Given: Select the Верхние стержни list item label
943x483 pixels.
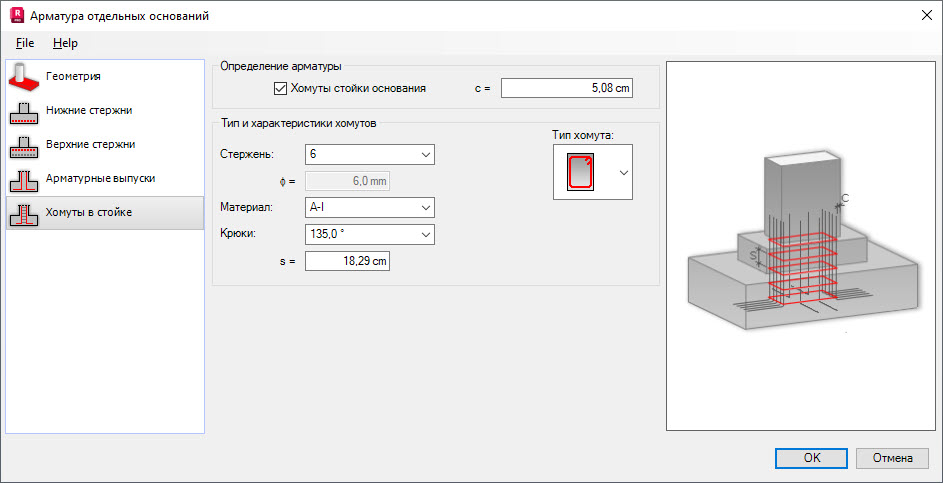Looking at the screenshot, I should coord(90,144).
